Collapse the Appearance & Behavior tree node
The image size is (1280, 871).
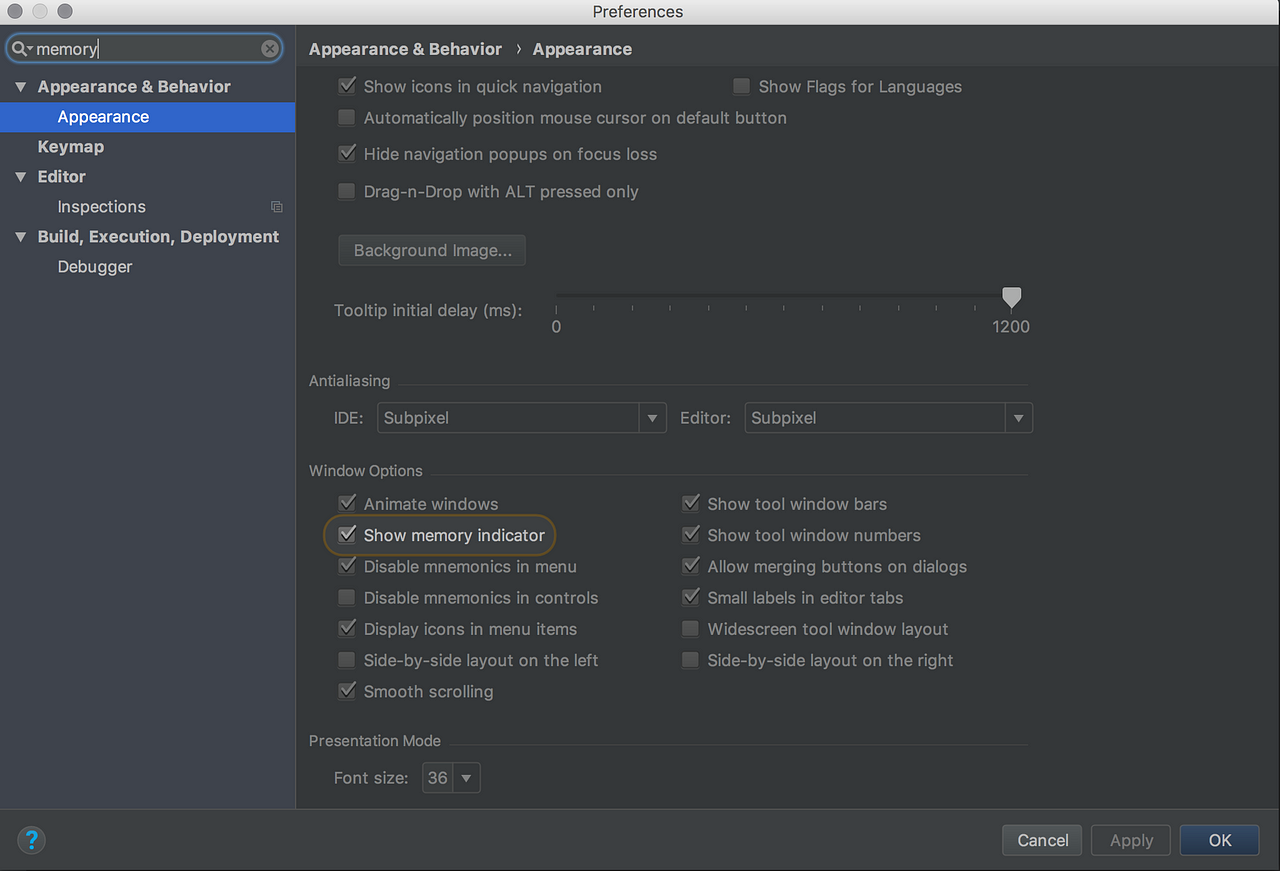click(20, 87)
